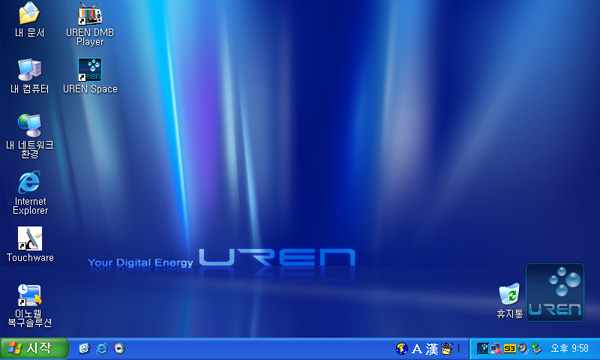Image resolution: width=600 pixels, height=360 pixels.
Task: Launch Windows Media Player from quick launch
Action: click(x=119, y=349)
